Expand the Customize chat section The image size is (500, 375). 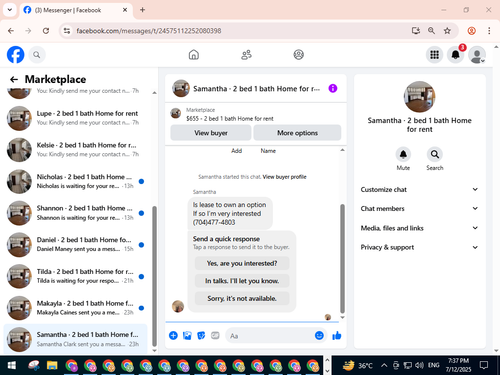click(419, 189)
